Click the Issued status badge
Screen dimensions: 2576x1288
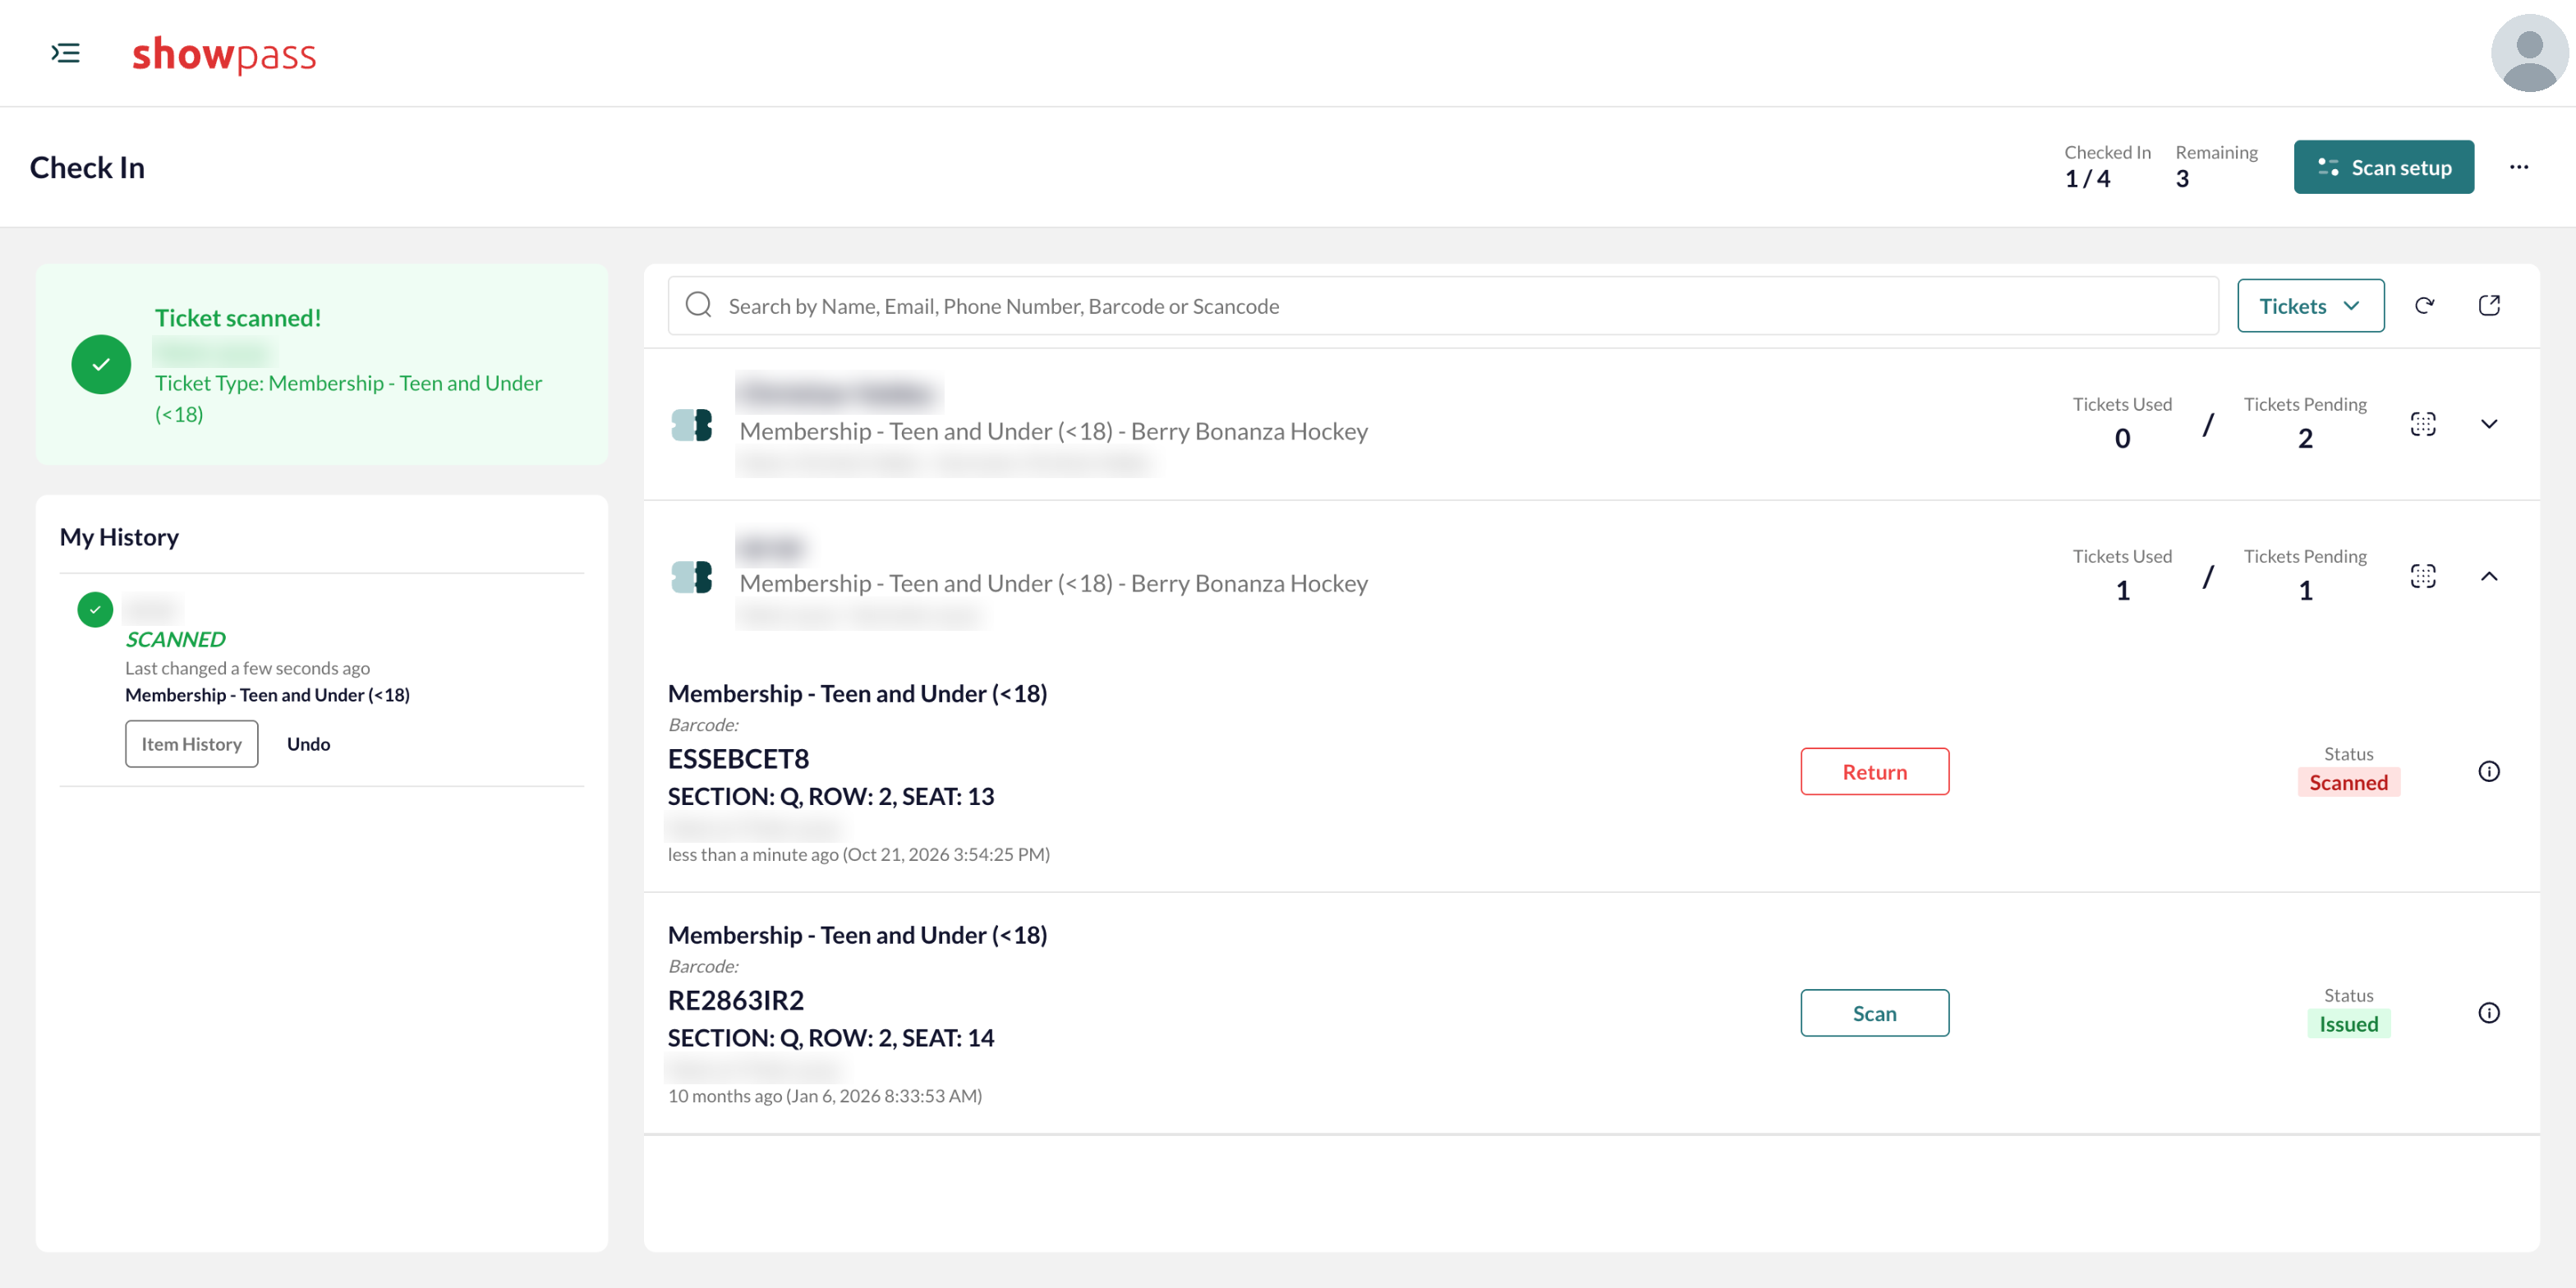2348,1024
